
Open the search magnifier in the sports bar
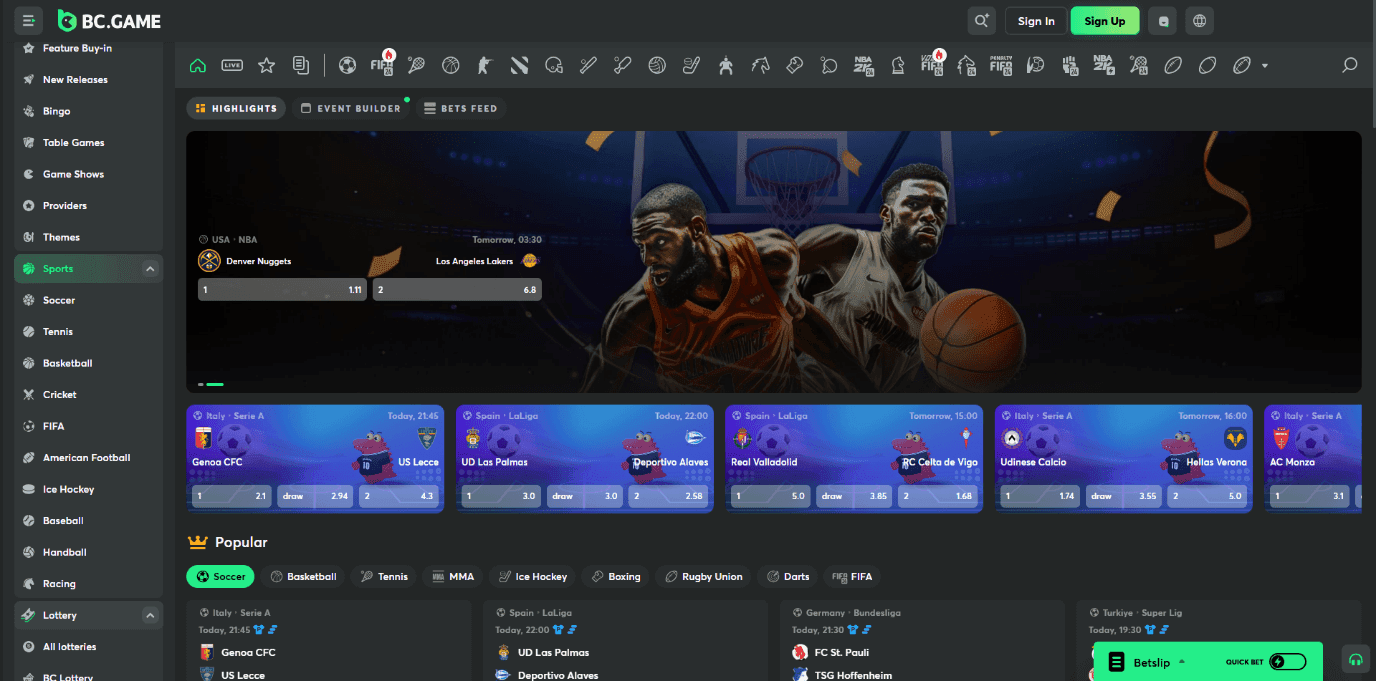click(x=1349, y=65)
